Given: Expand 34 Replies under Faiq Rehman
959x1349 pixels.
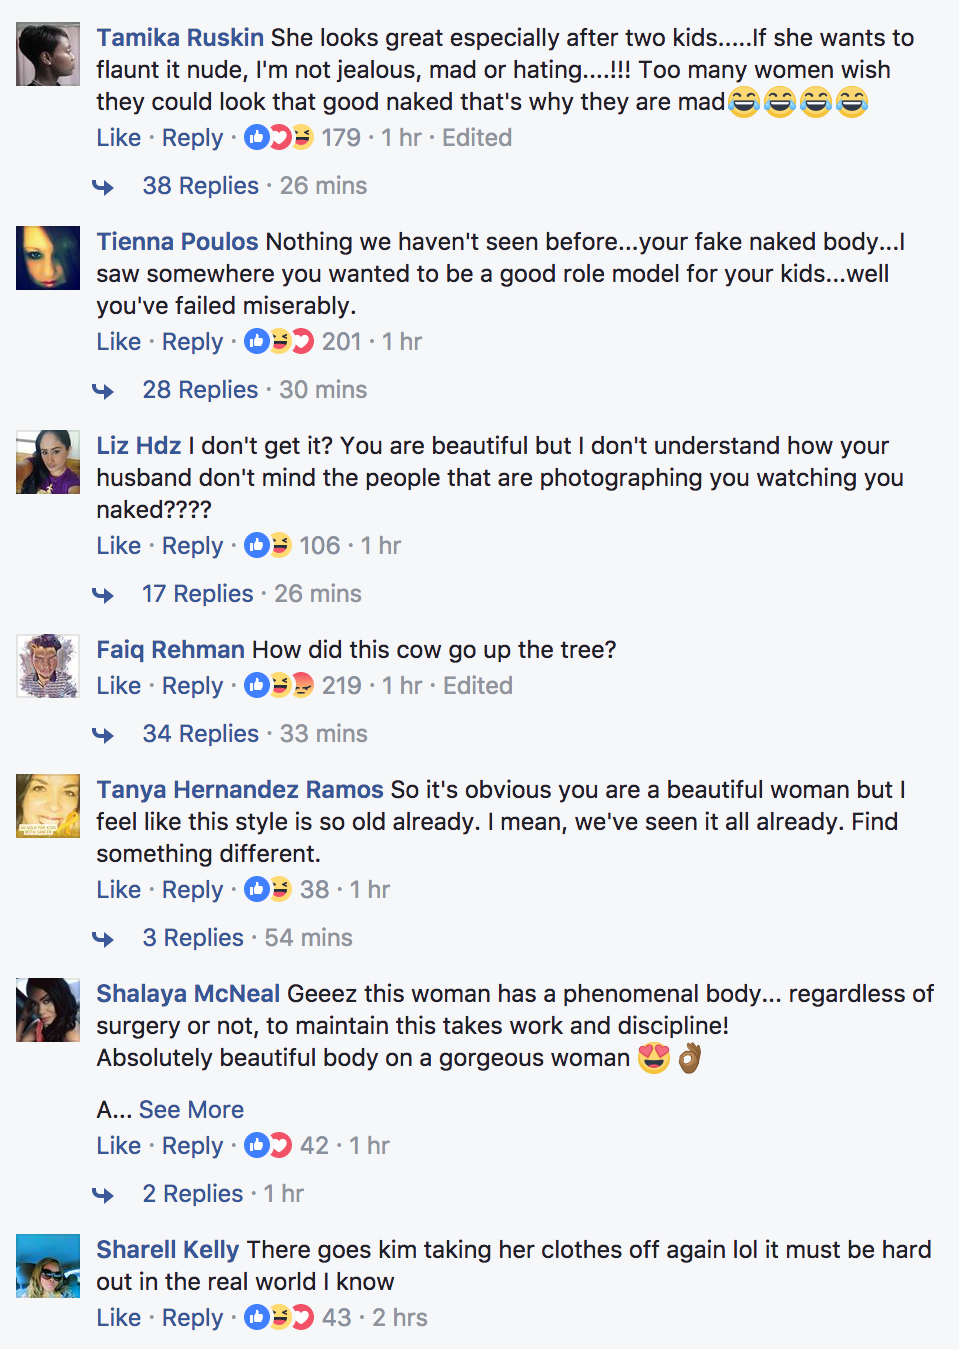Looking at the screenshot, I should coord(200,734).
